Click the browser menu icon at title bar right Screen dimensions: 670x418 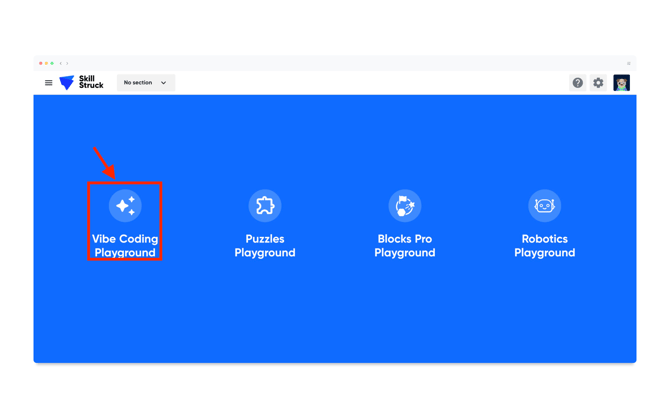629,63
